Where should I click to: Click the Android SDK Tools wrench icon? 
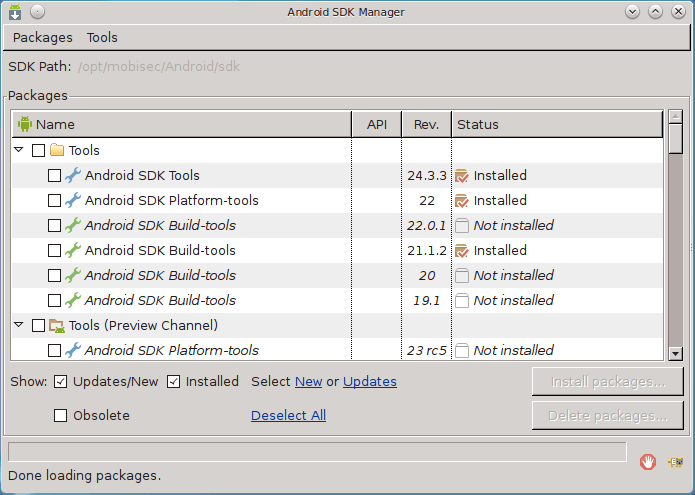click(73, 176)
